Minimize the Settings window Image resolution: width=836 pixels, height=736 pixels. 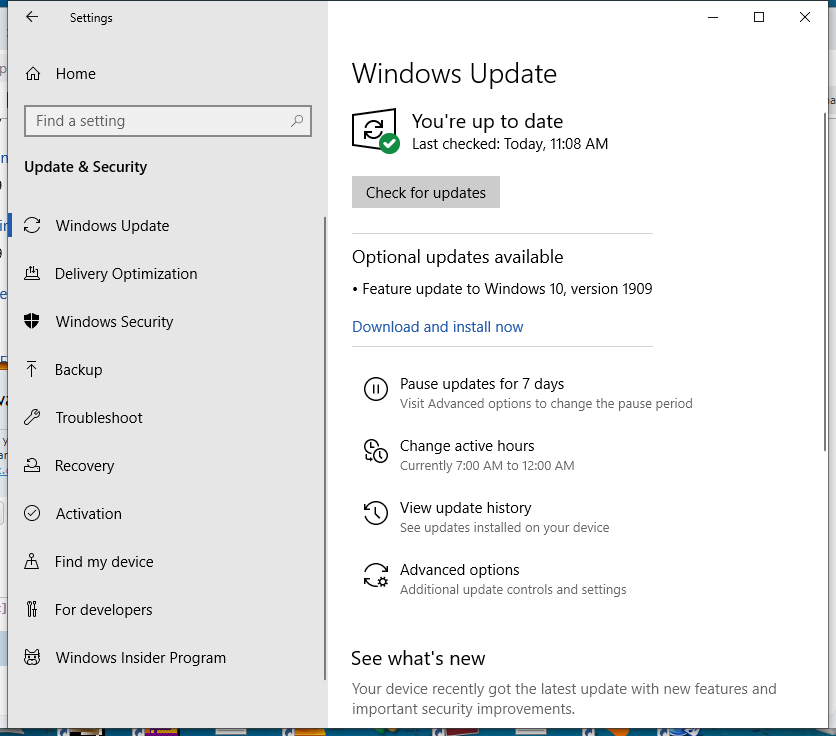tap(713, 17)
